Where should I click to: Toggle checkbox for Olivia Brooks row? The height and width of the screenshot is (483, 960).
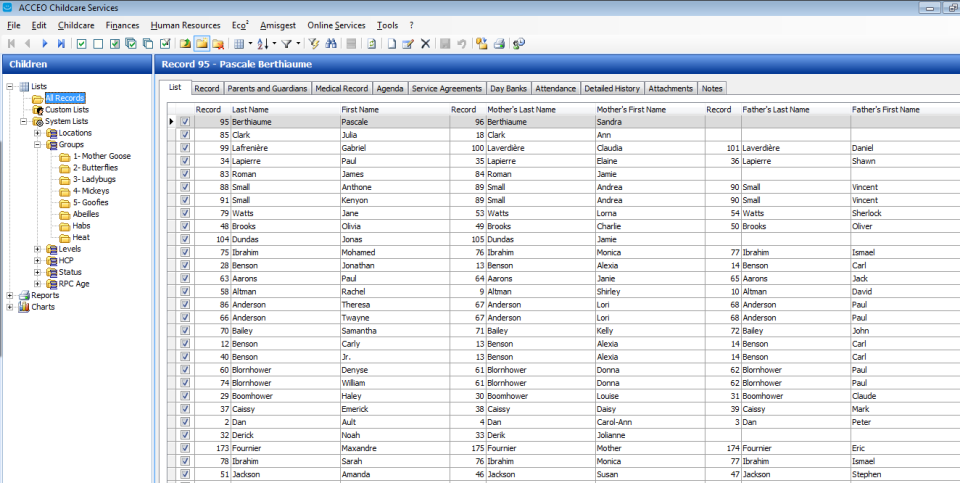[x=185, y=226]
